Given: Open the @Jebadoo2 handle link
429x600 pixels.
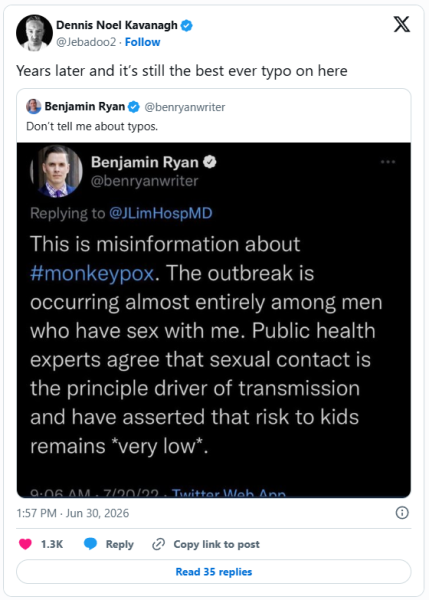Looking at the screenshot, I should point(86,42).
